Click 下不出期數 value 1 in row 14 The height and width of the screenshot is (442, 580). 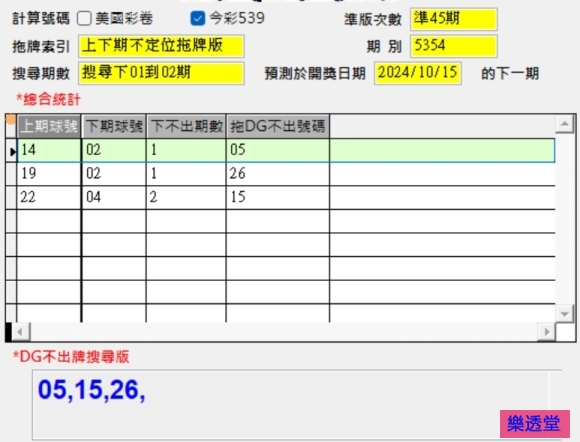tap(186, 150)
